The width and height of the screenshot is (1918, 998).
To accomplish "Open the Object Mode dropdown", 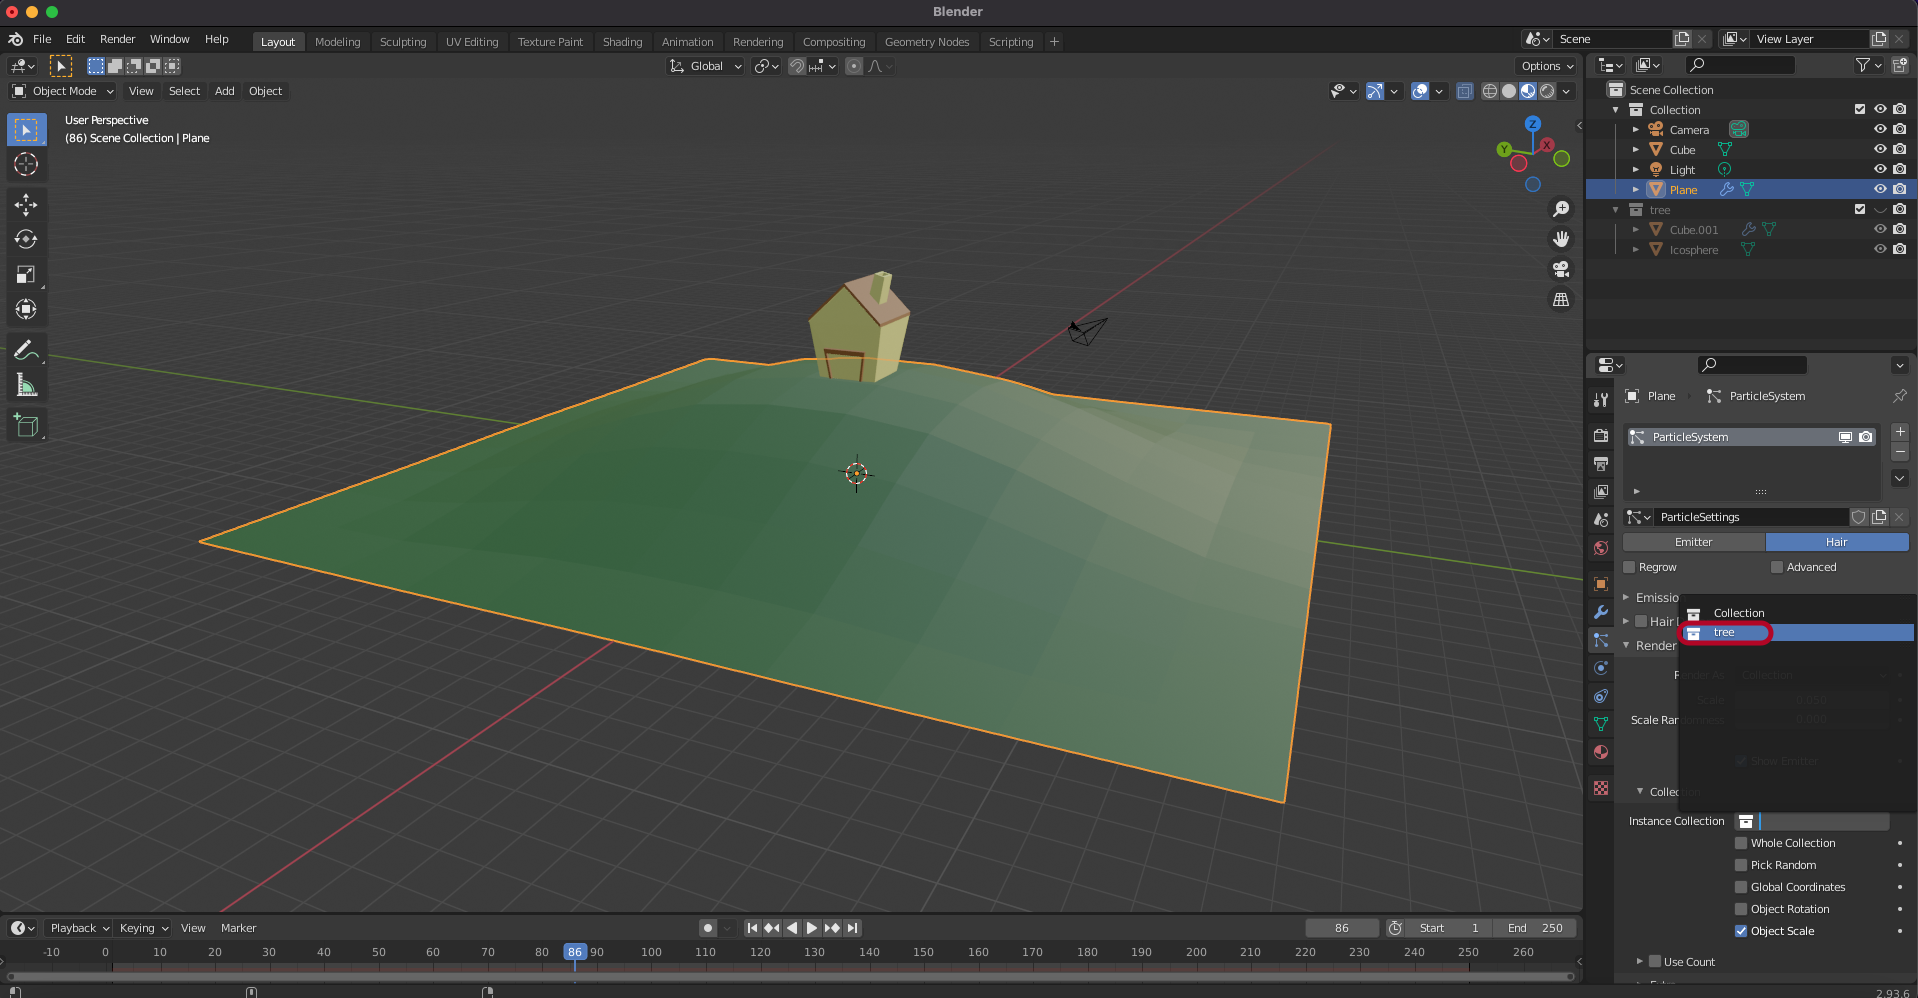I will tap(63, 91).
